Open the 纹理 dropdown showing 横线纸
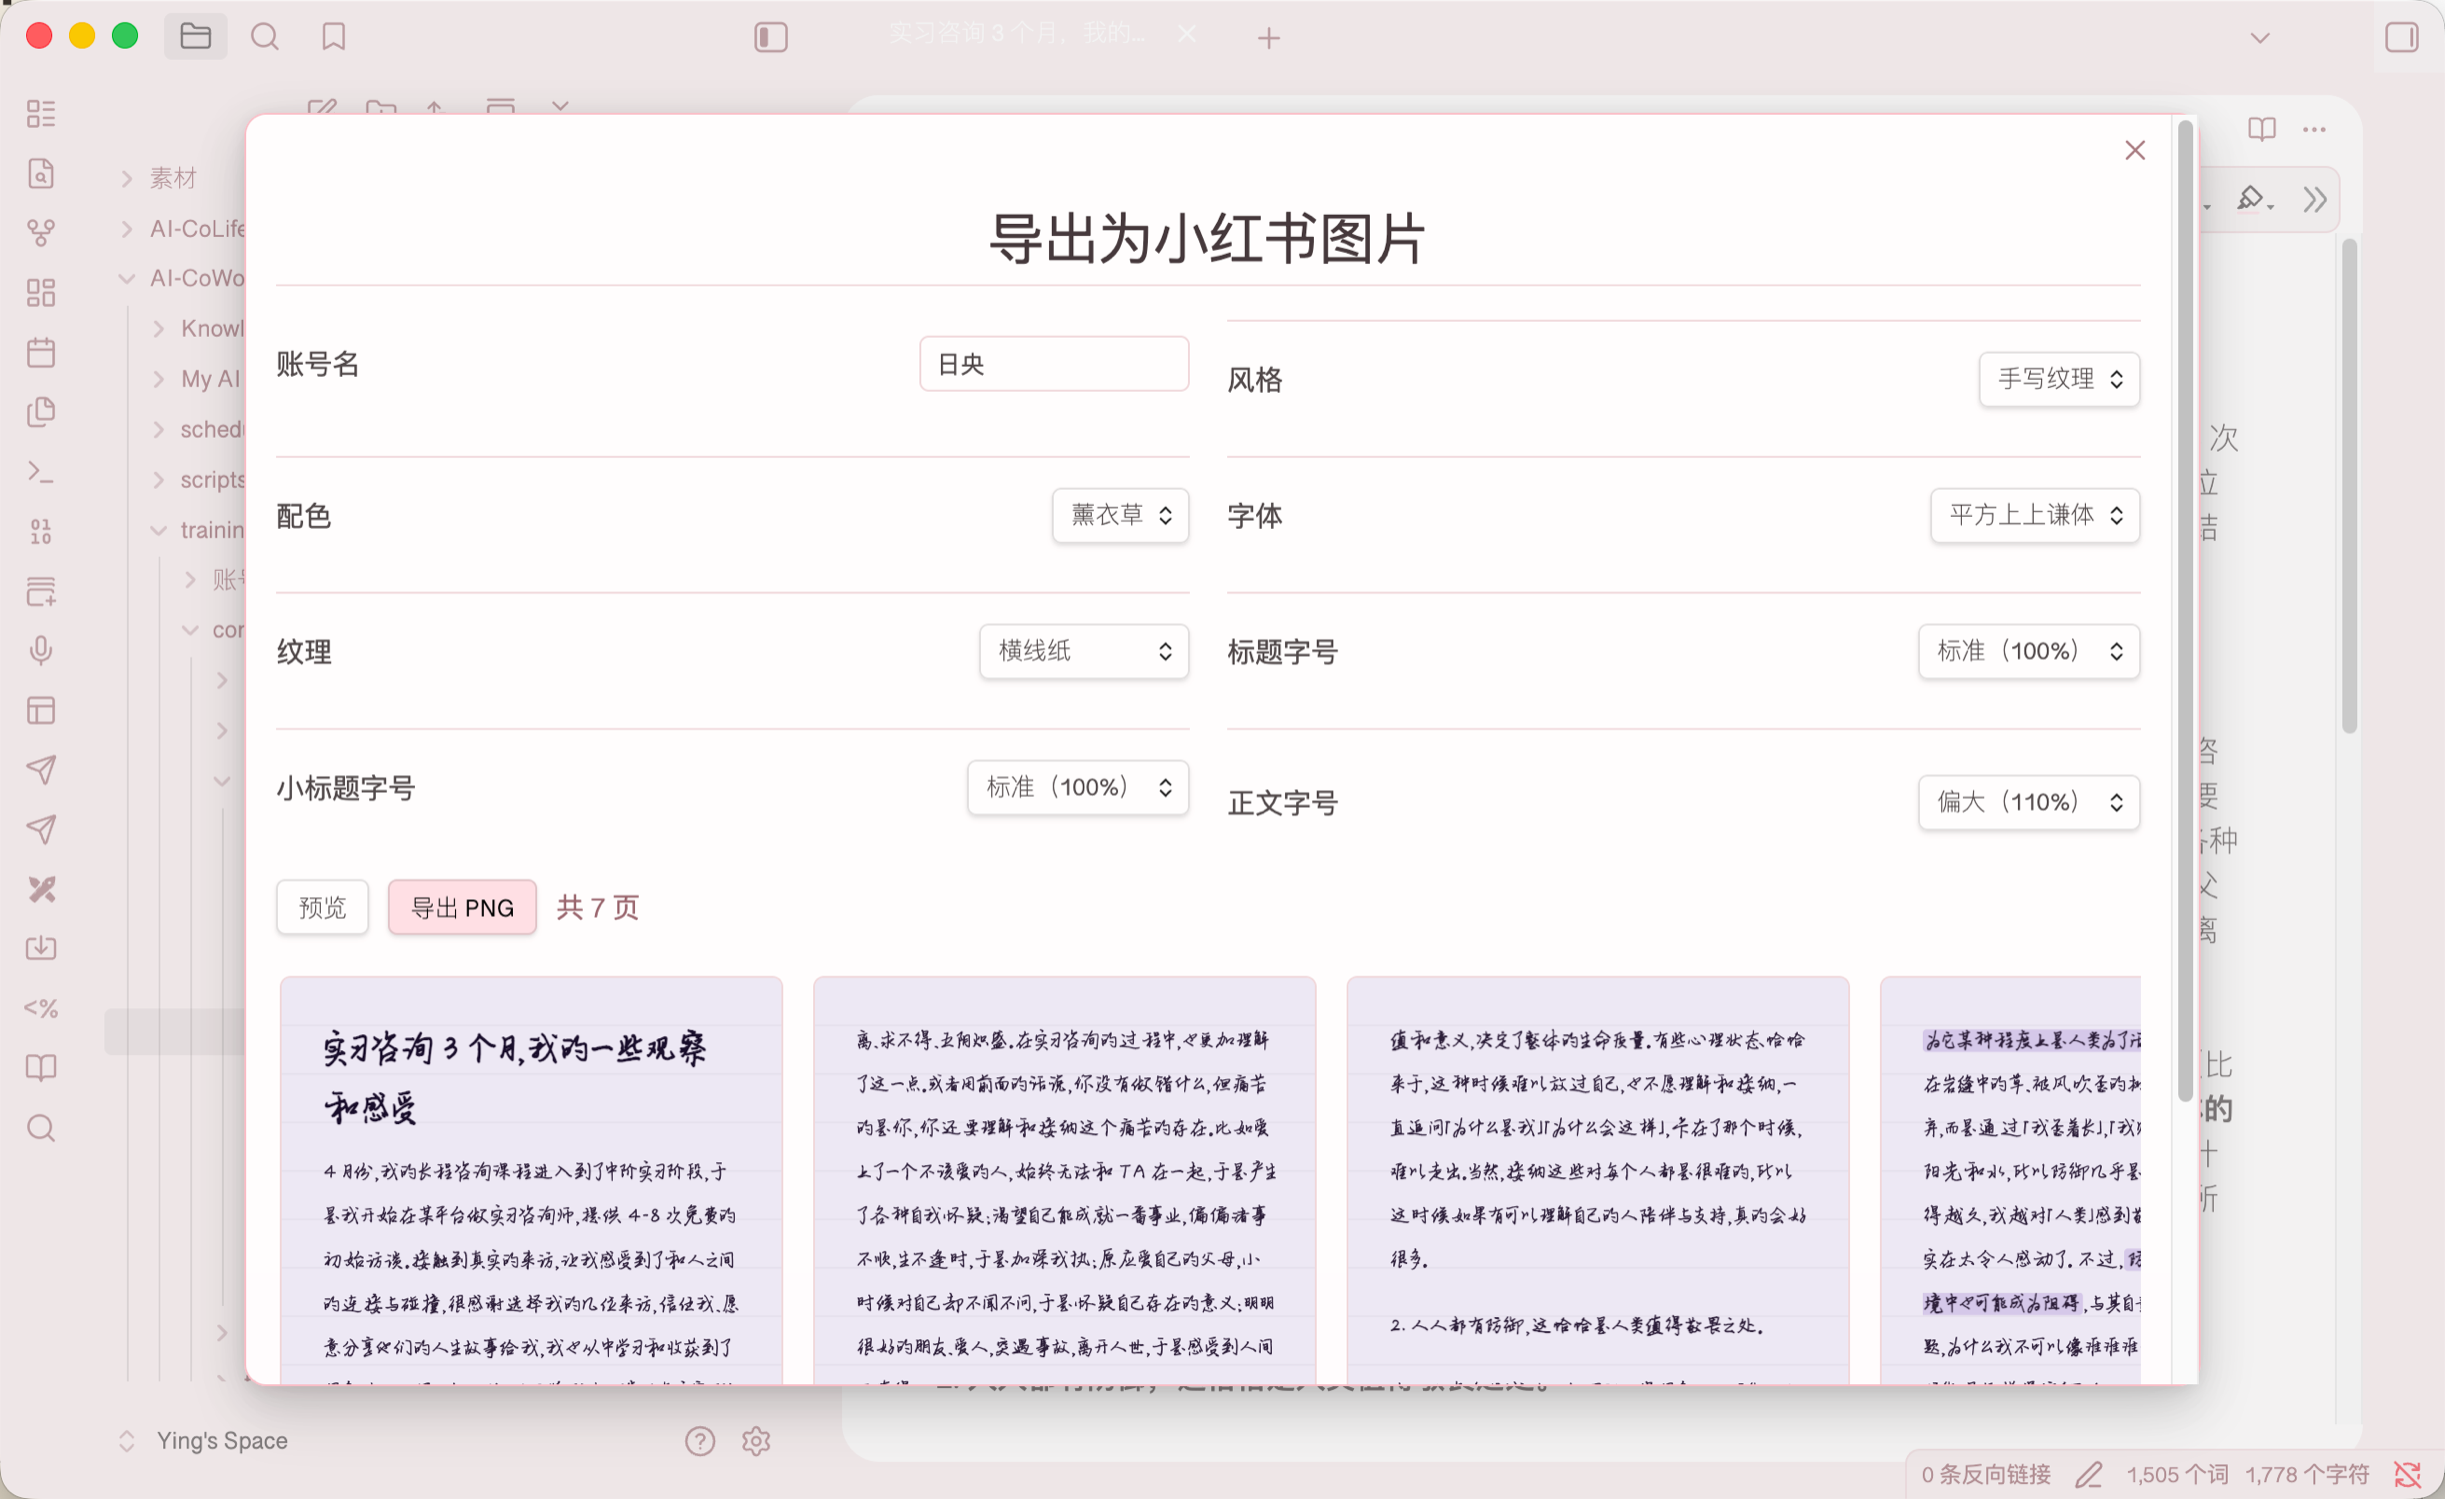 click(1084, 651)
